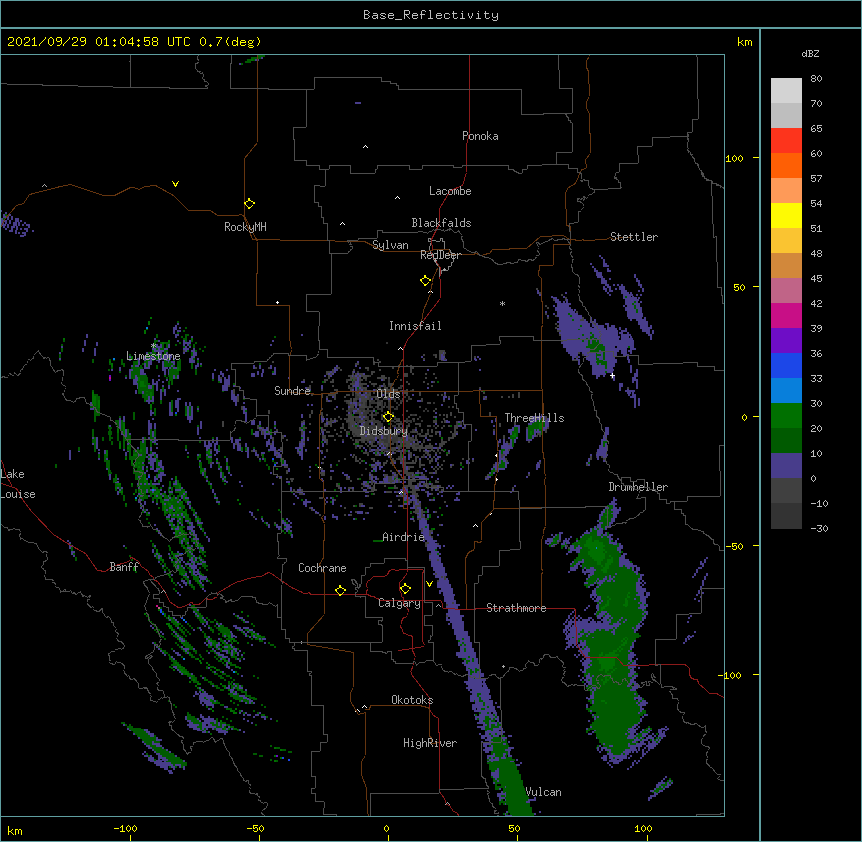Click the Calgary city label
This screenshot has width=862, height=842.
click(x=399, y=603)
